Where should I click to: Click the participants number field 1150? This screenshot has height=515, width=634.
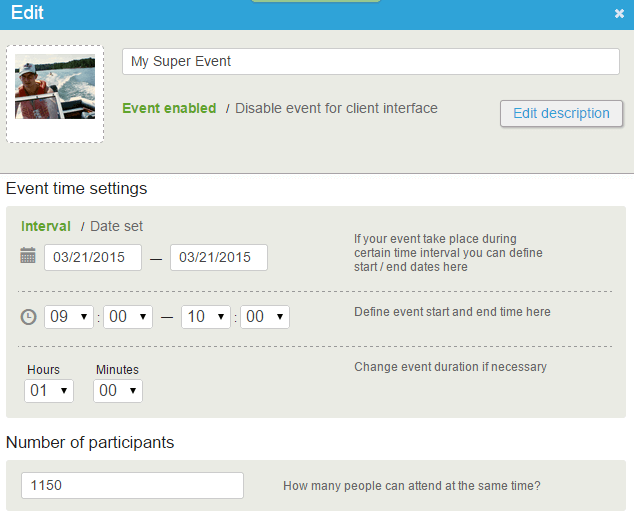click(132, 485)
